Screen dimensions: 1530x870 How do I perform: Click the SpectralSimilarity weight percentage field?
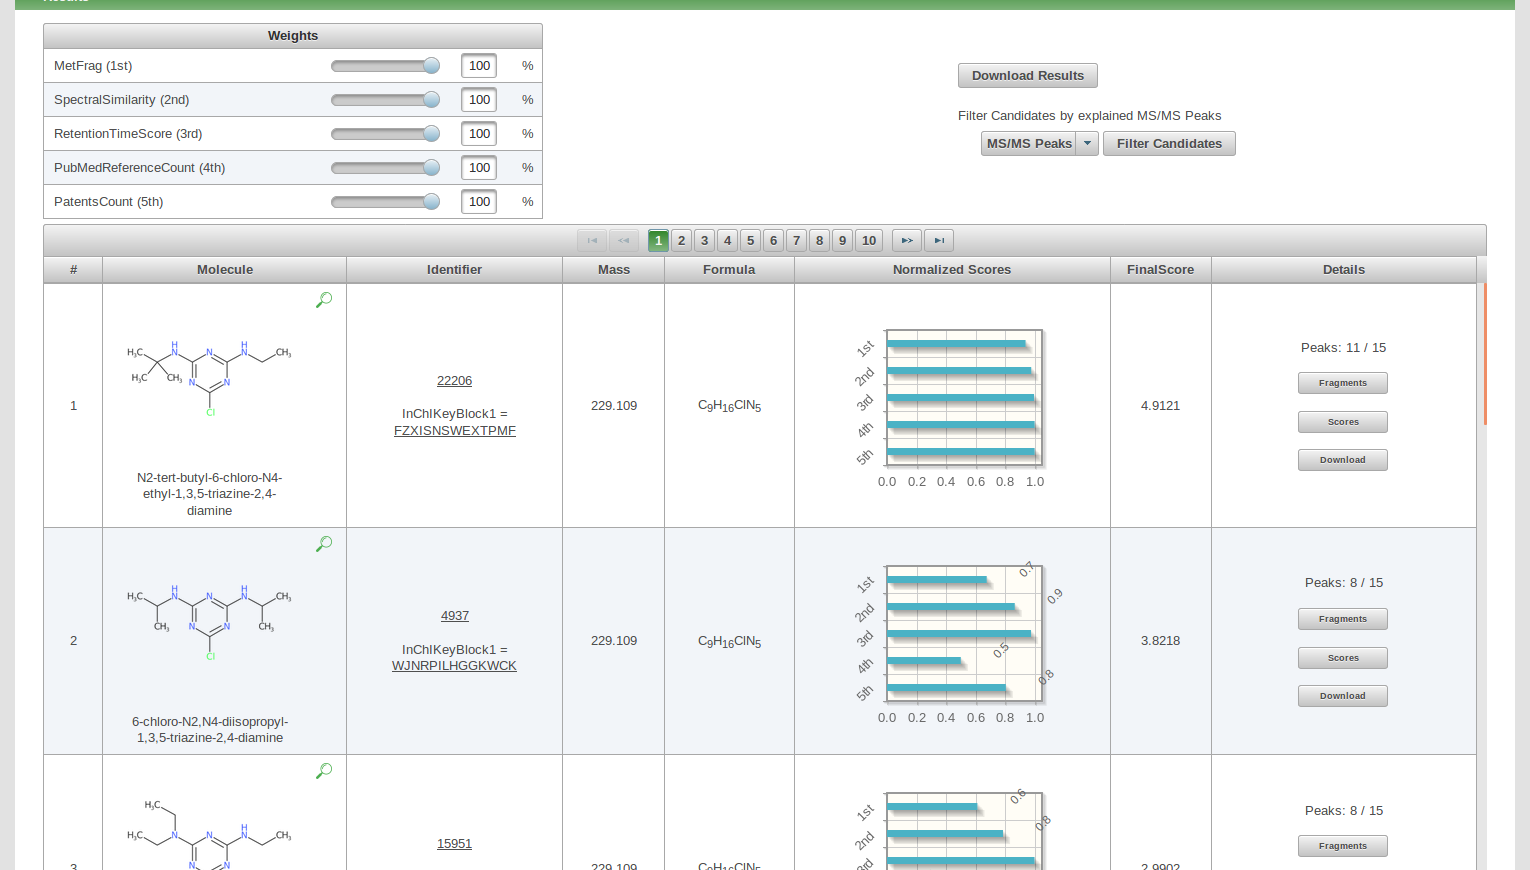479,100
